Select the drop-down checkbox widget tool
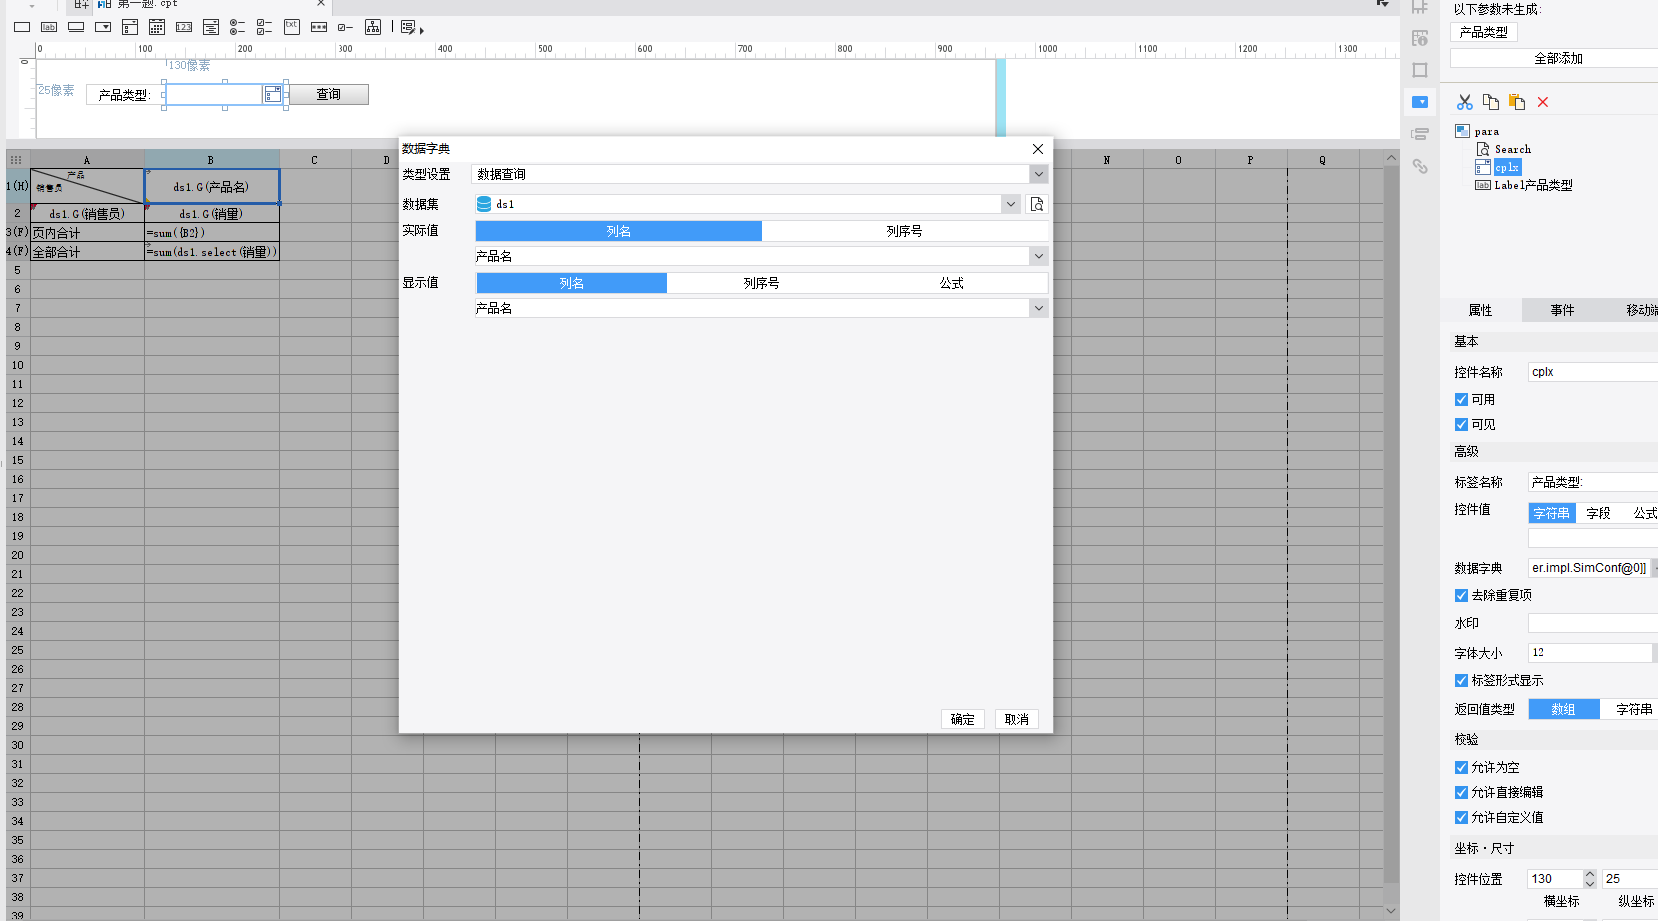1658x921 pixels. point(130,27)
